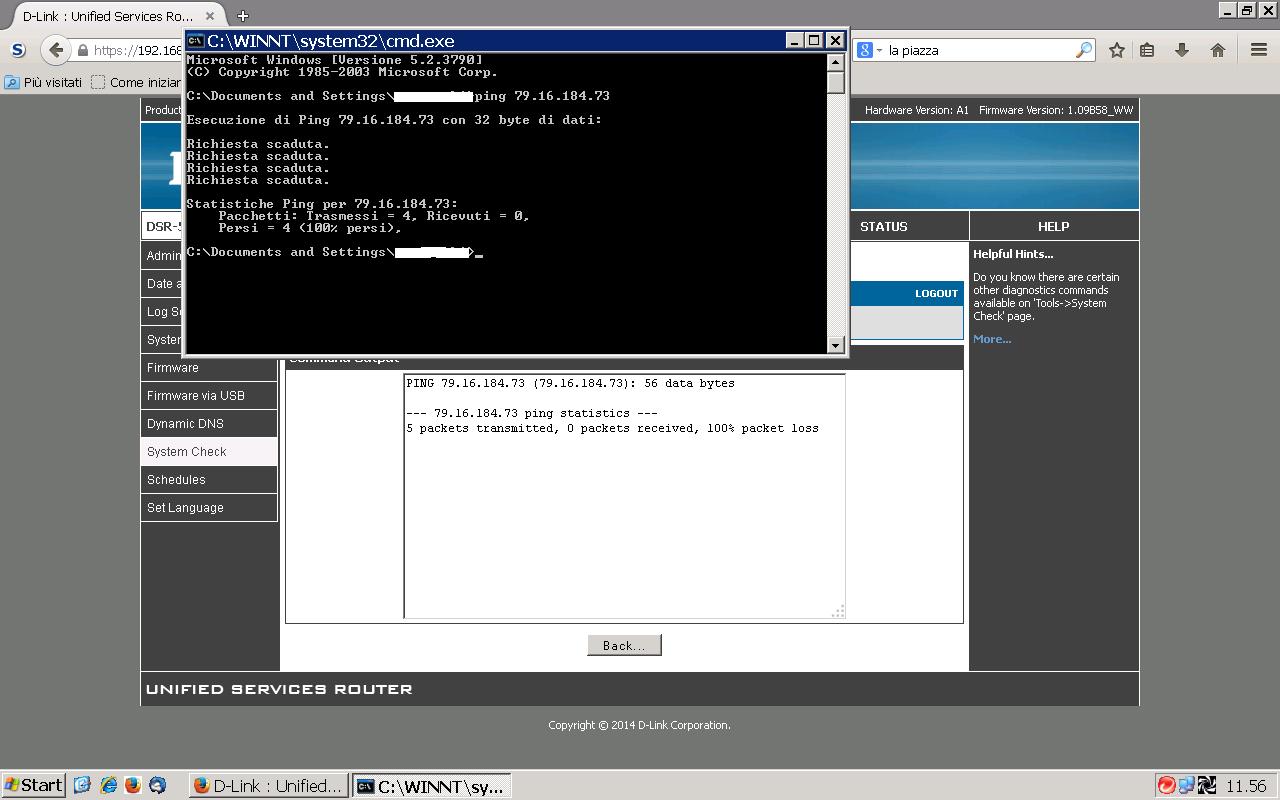The image size is (1280, 800).
Task: Open the Windows Start button
Action: click(x=33, y=785)
